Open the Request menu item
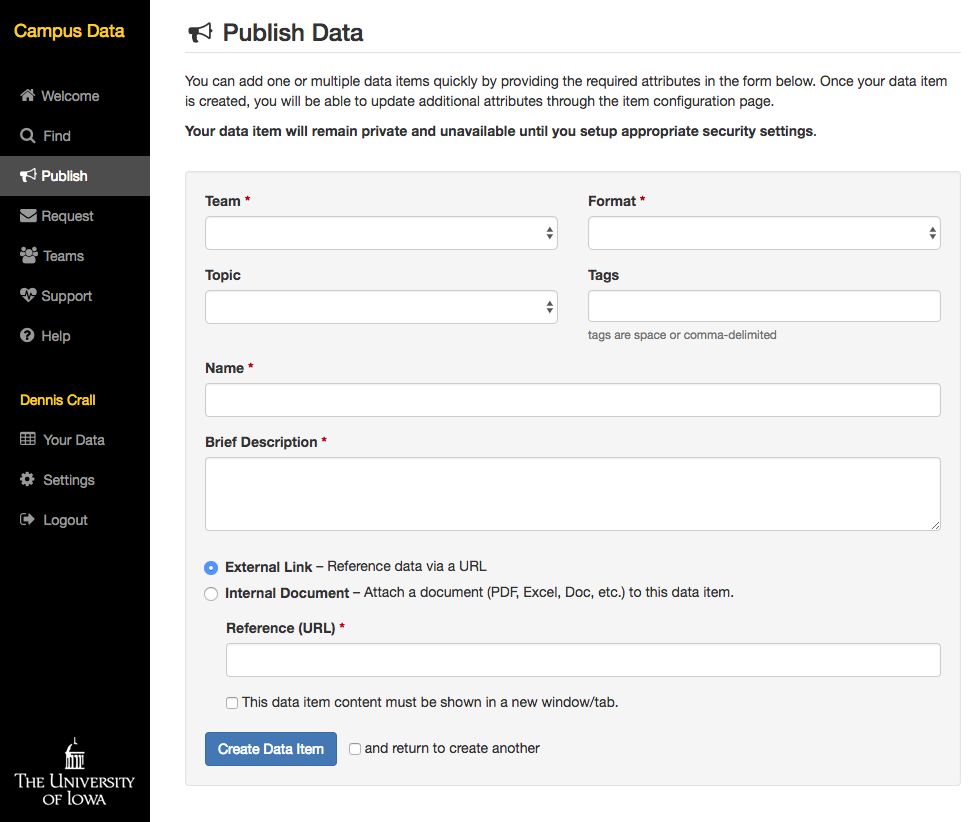The height and width of the screenshot is (822, 980). (x=68, y=216)
